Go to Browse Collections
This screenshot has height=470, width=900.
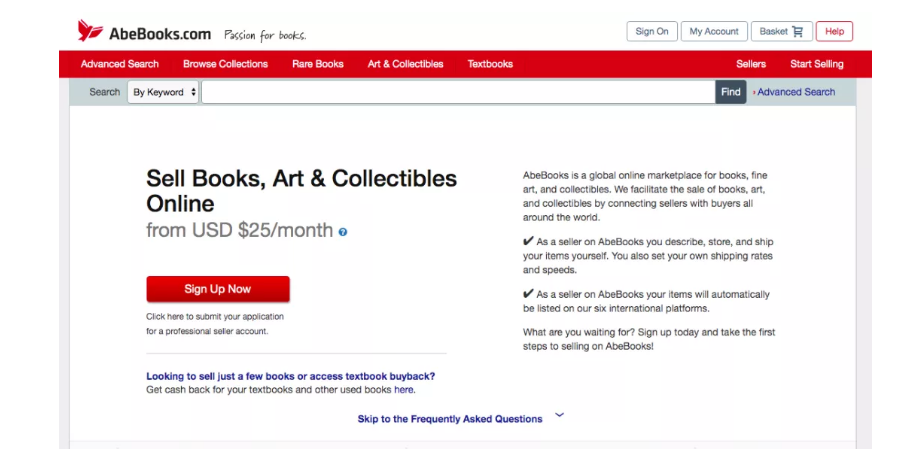click(x=225, y=64)
